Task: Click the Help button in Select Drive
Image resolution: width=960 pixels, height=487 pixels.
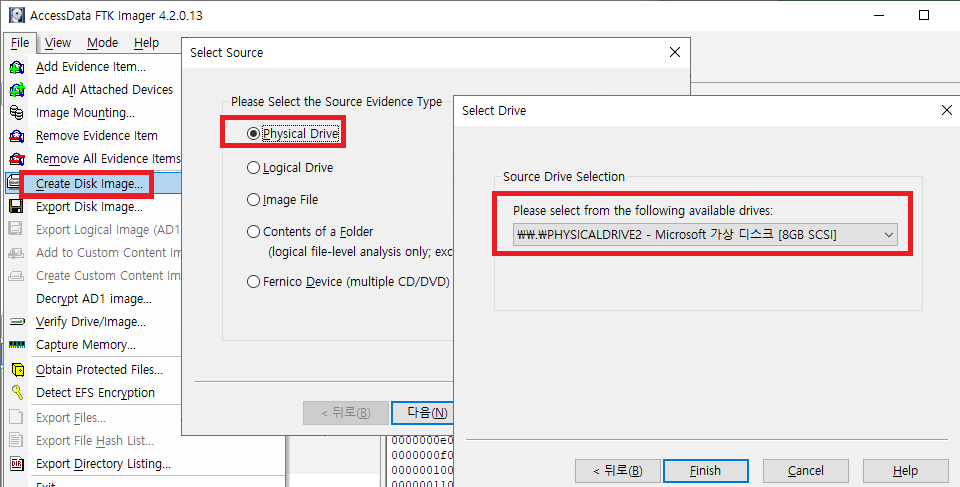Action: tap(904, 471)
